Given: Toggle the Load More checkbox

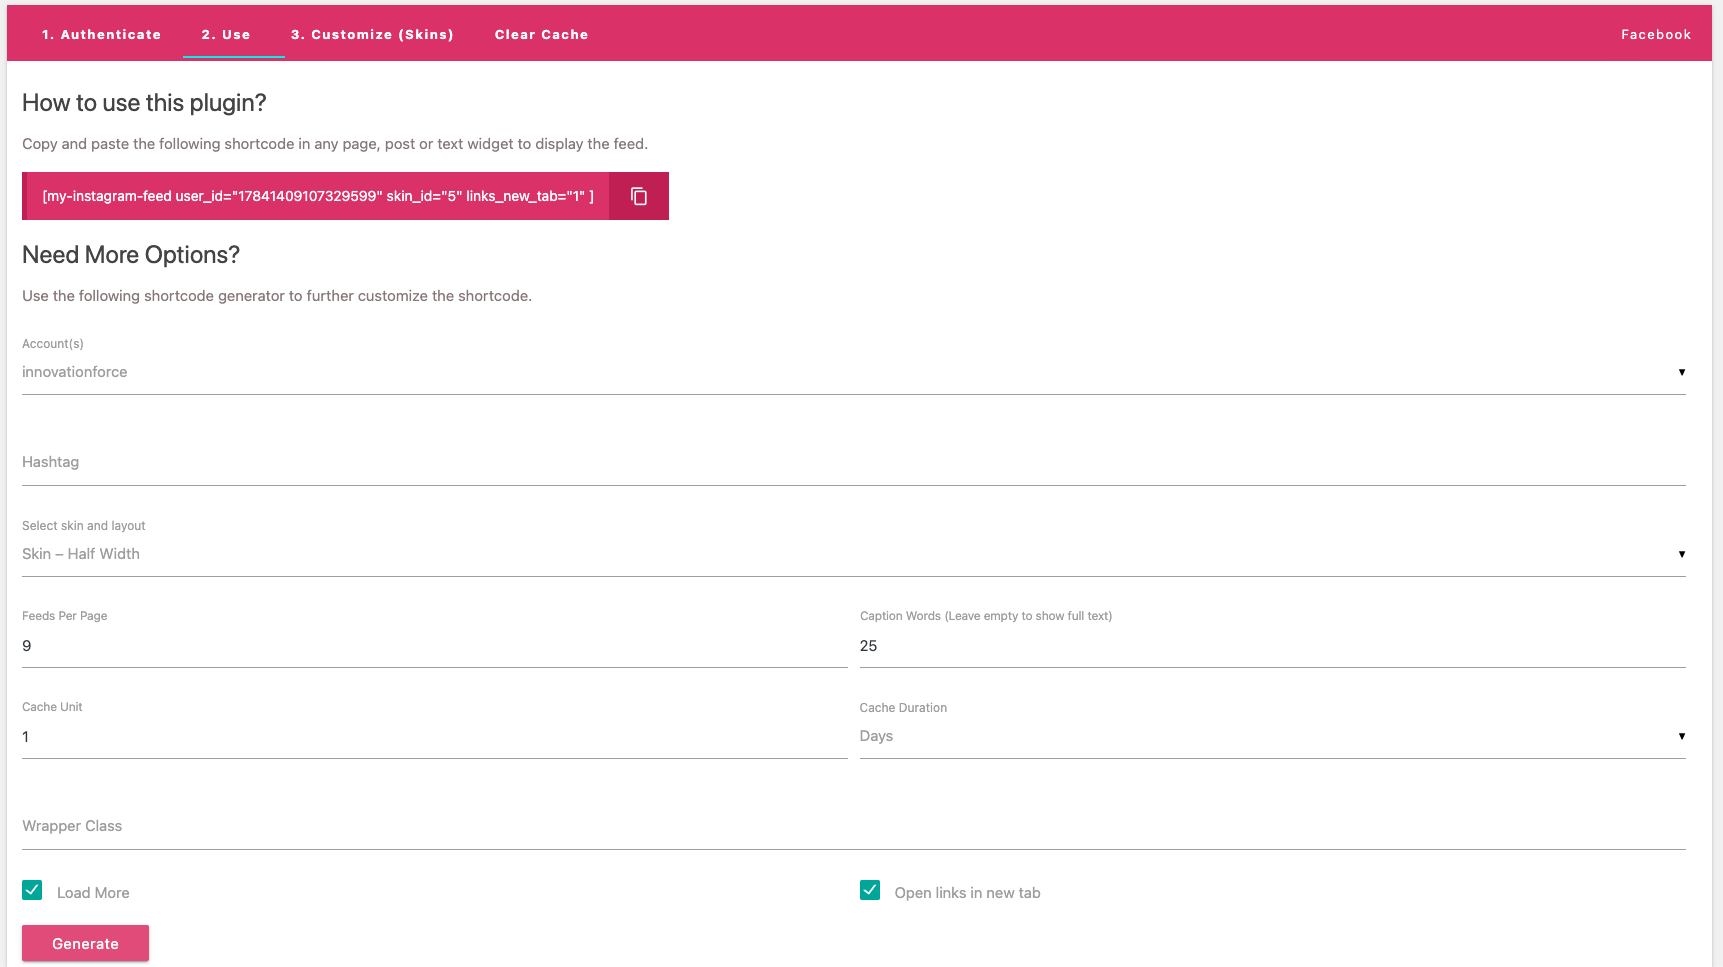Looking at the screenshot, I should click(32, 890).
